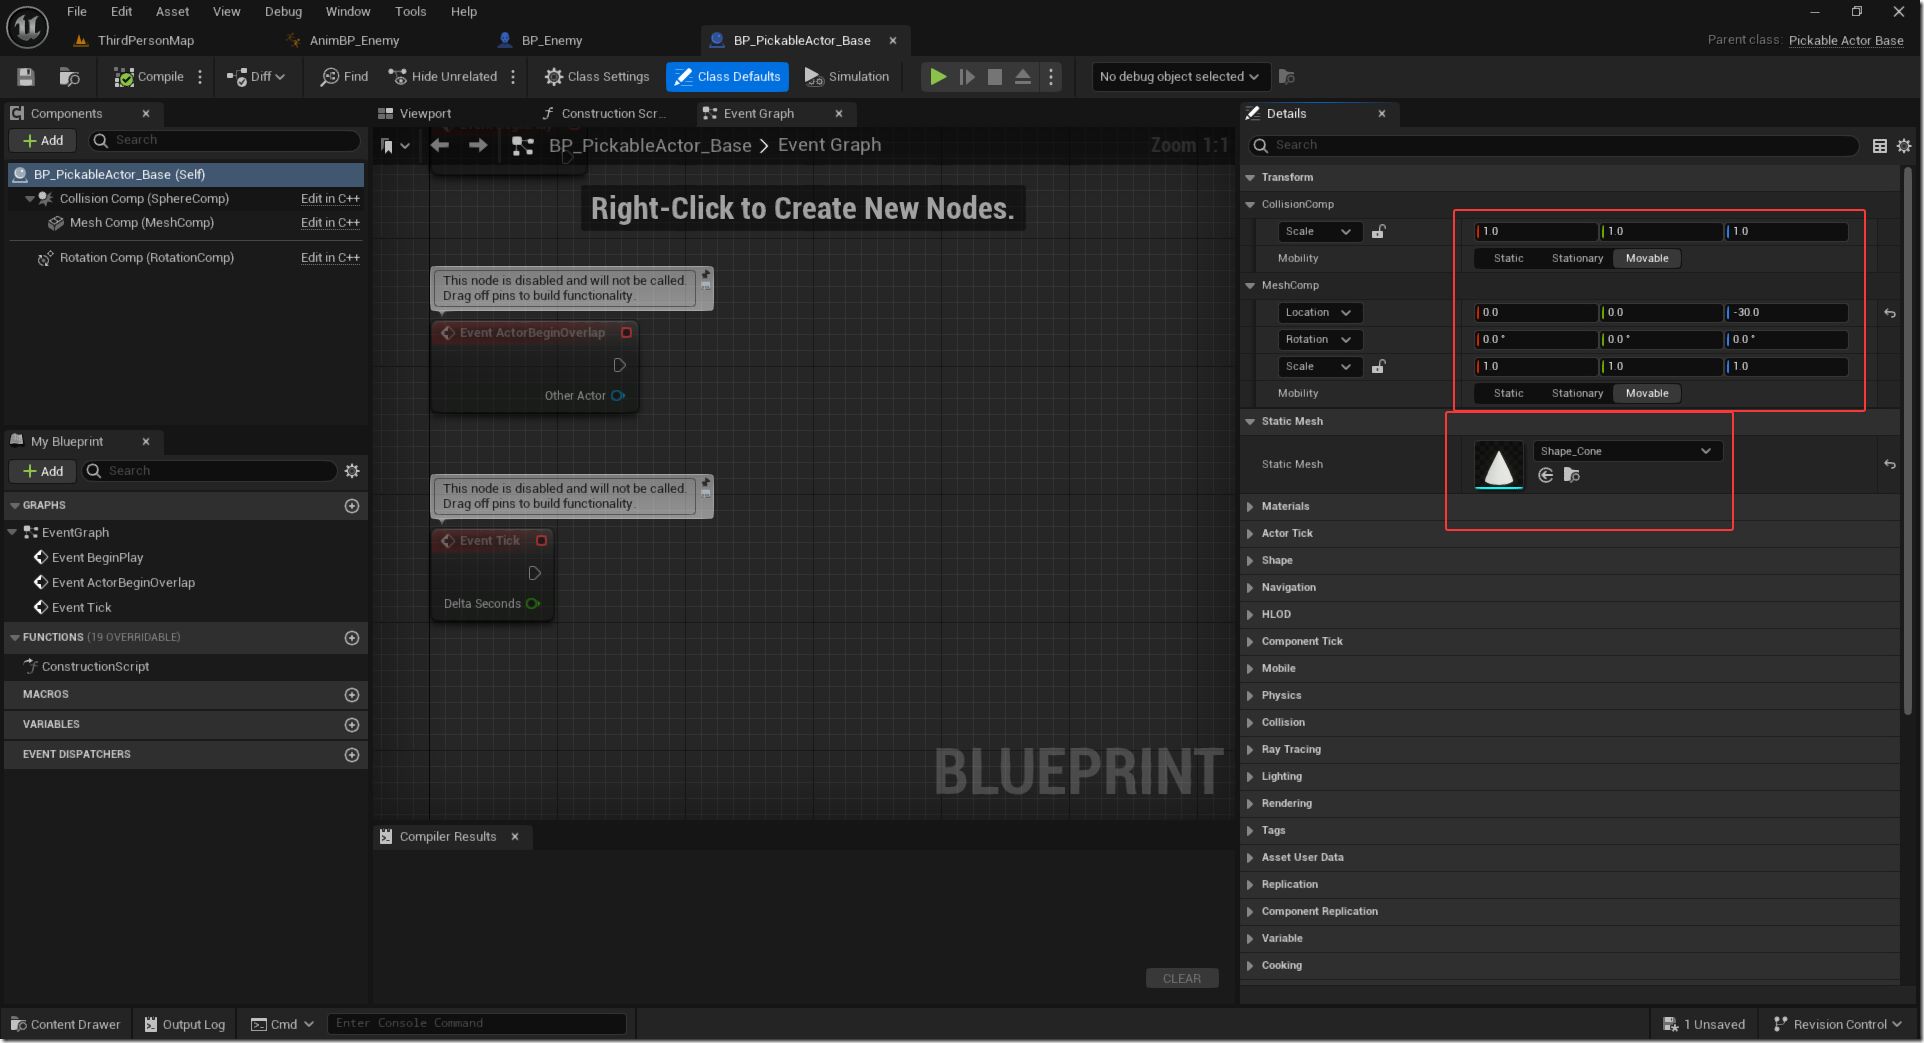Viewport: 1924px width, 1043px height.
Task: Open play options three-dot menu
Action: tap(1050, 77)
